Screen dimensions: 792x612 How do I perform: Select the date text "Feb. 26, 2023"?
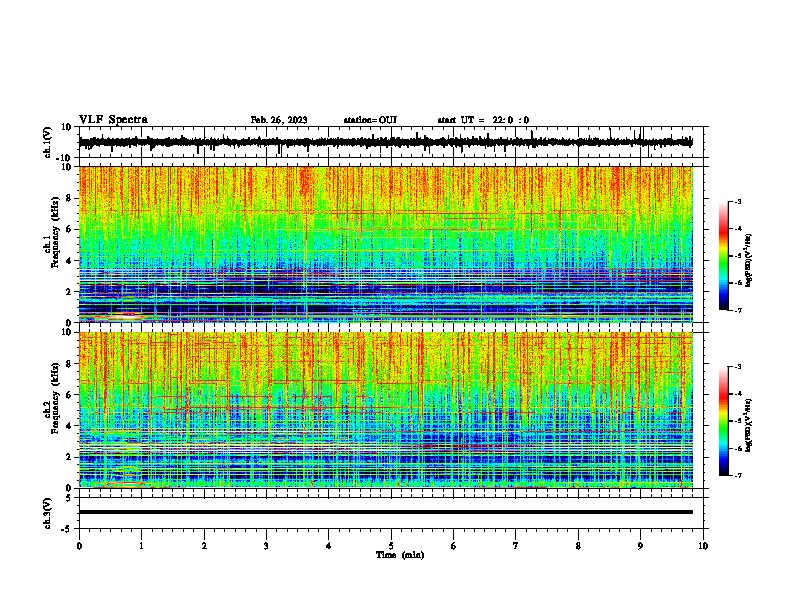279,120
